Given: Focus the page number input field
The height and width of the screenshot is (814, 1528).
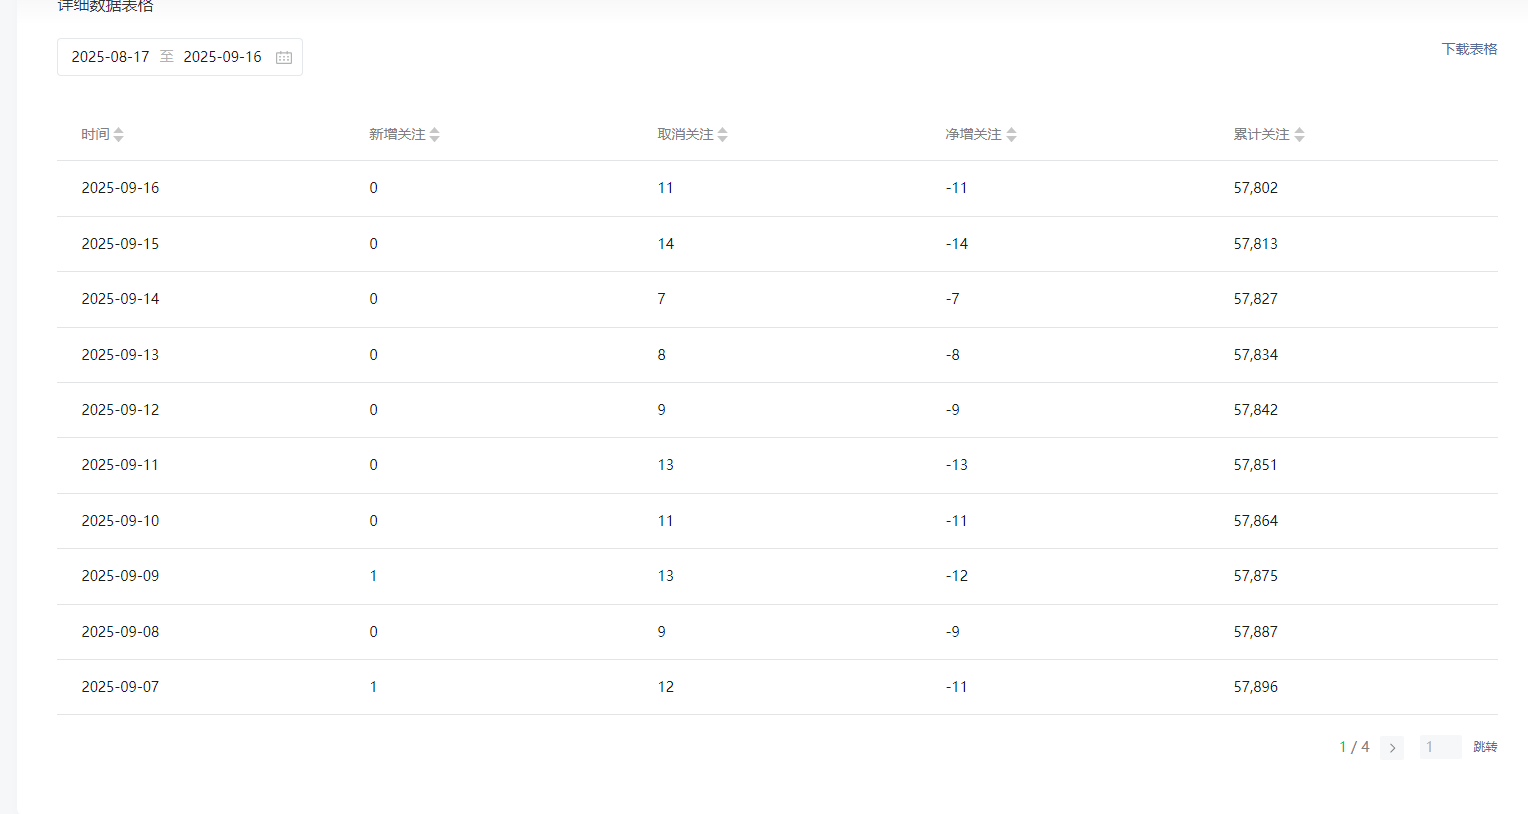Looking at the screenshot, I should tap(1441, 747).
